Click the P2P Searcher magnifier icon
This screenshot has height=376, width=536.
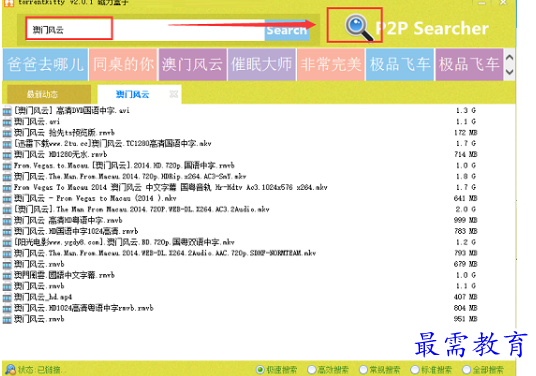coord(358,27)
